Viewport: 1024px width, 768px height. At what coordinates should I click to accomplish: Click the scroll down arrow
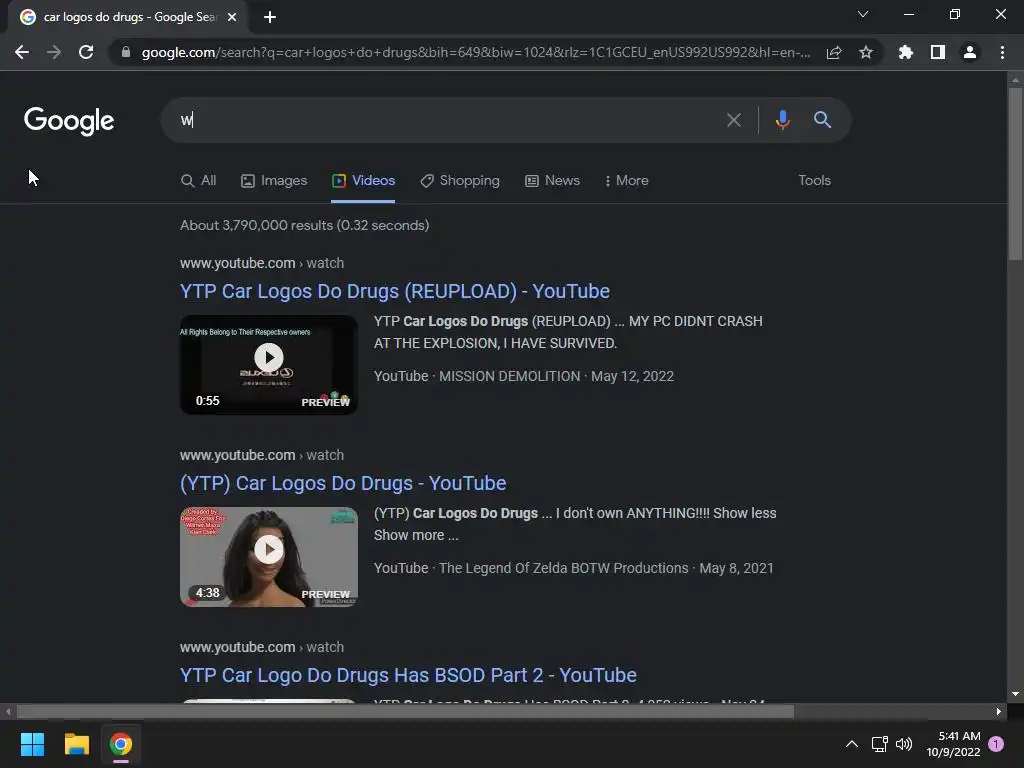point(1015,694)
